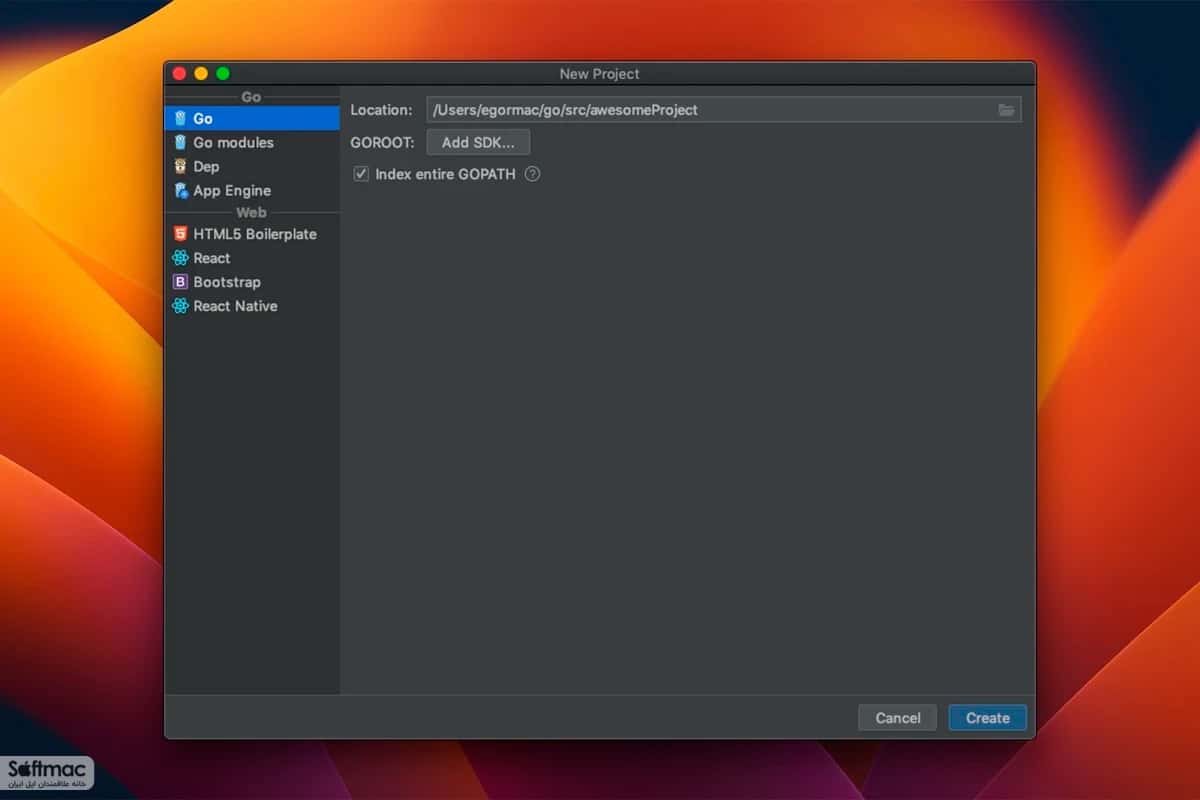1200x800 pixels.
Task: Click the Location: label
Action: coord(381,110)
